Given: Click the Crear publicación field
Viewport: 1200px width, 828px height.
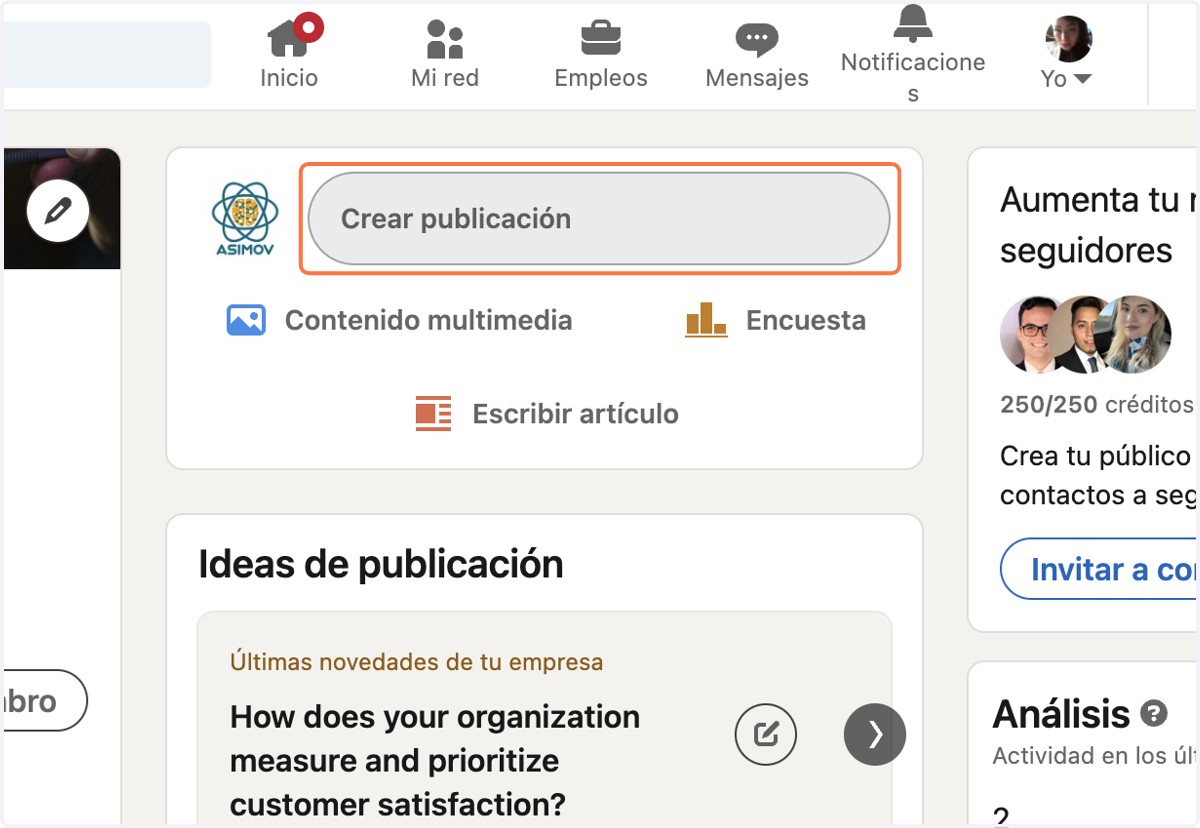Looking at the screenshot, I should (599, 219).
